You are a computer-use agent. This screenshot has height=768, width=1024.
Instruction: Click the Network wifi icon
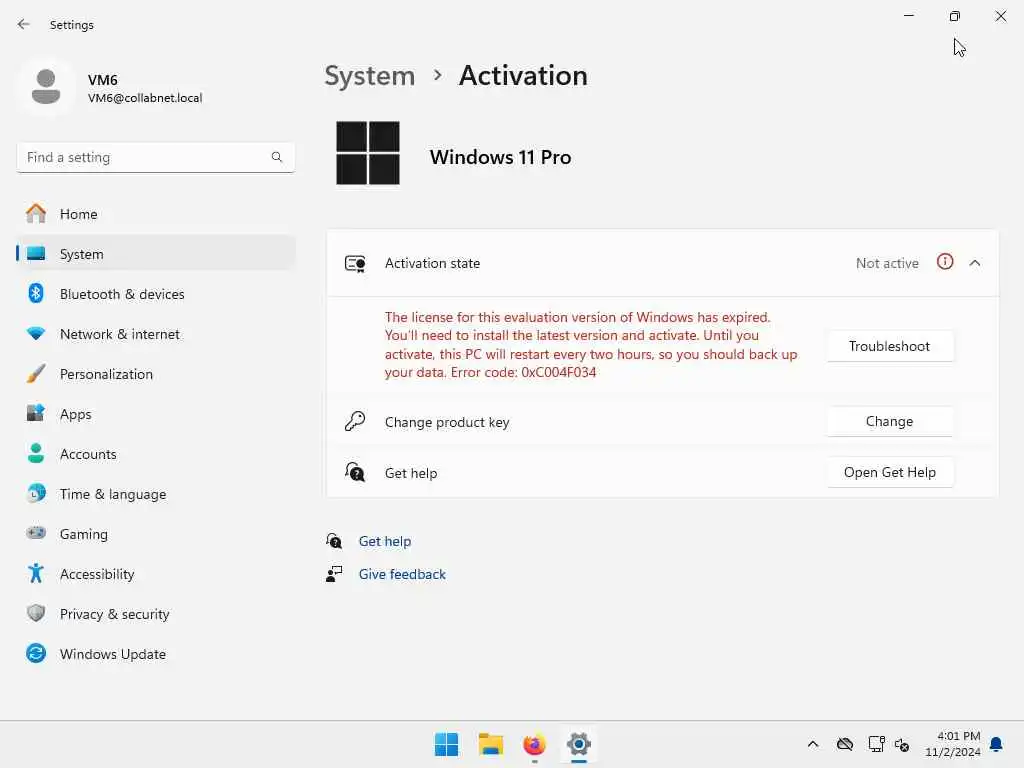point(36,333)
